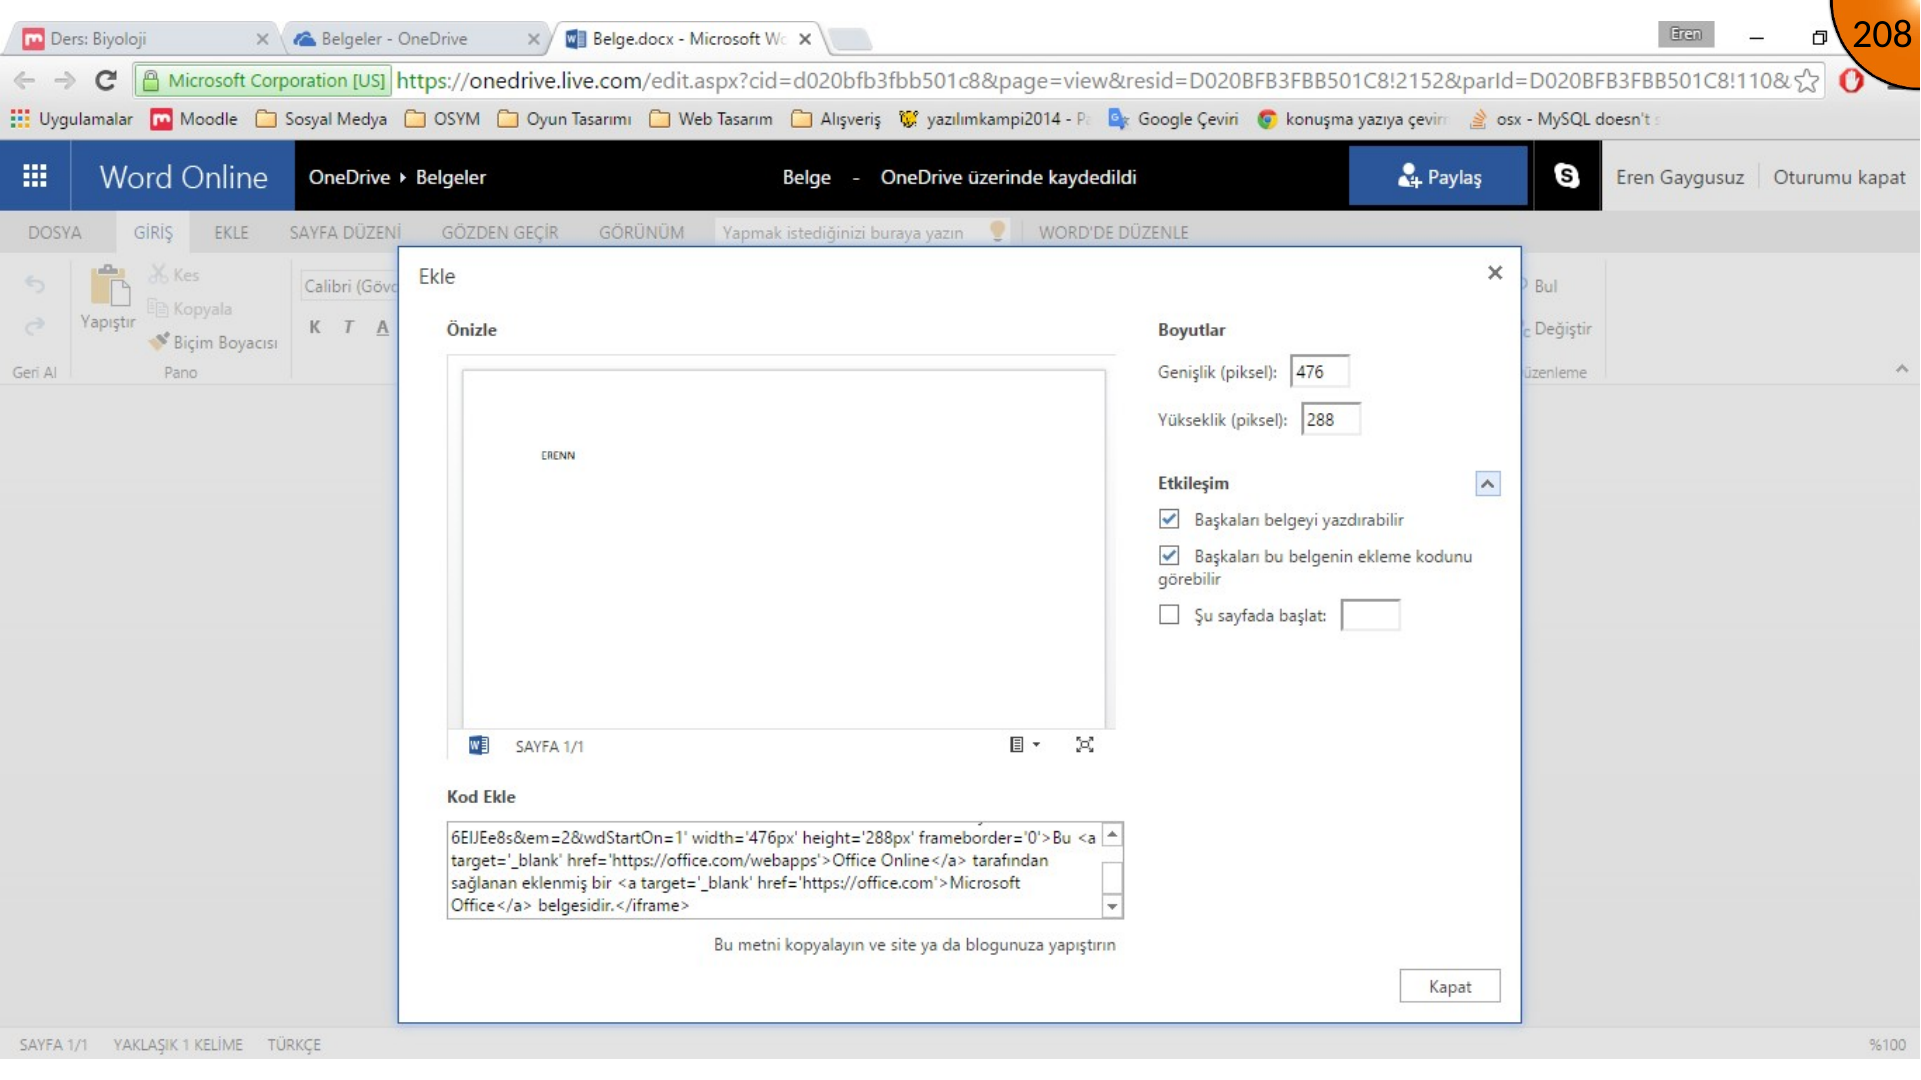This screenshot has width=1921, height=1080.
Task: Open the preview view options menu
Action: [x=1024, y=745]
